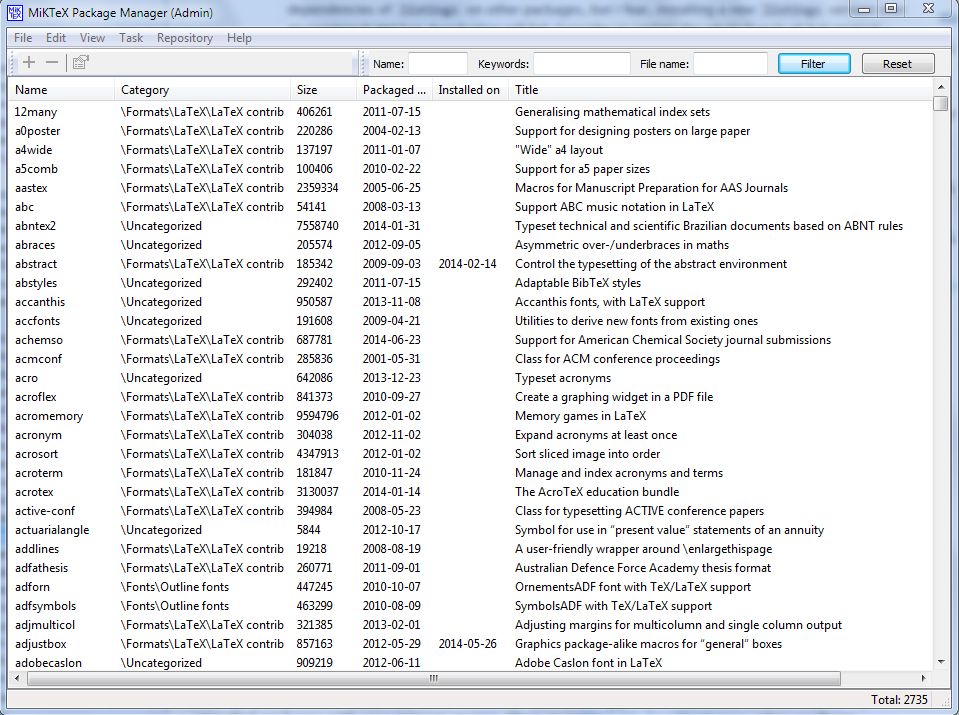Open the File menu
Image resolution: width=959 pixels, height=715 pixels.
tap(23, 38)
